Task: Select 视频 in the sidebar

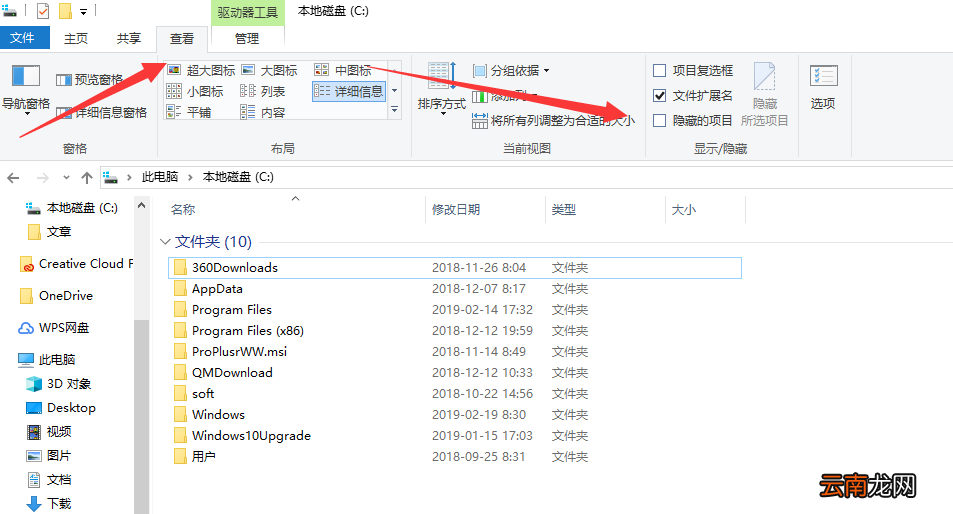Action: [x=50, y=431]
